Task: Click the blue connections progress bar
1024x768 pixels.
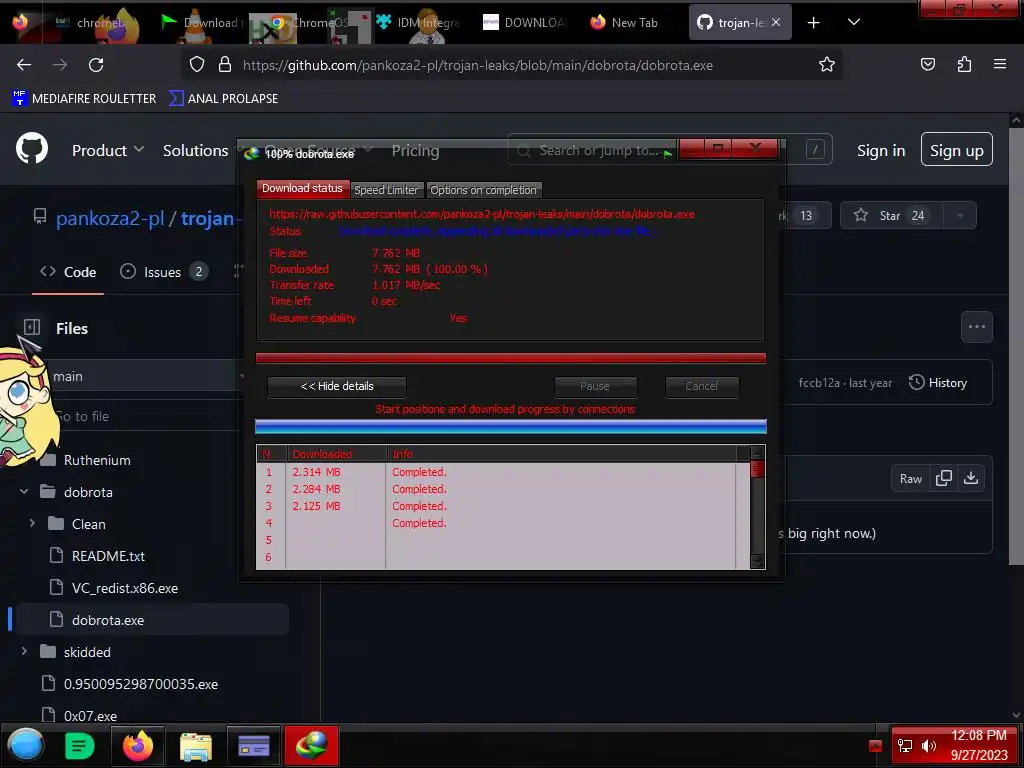Action: (x=511, y=427)
